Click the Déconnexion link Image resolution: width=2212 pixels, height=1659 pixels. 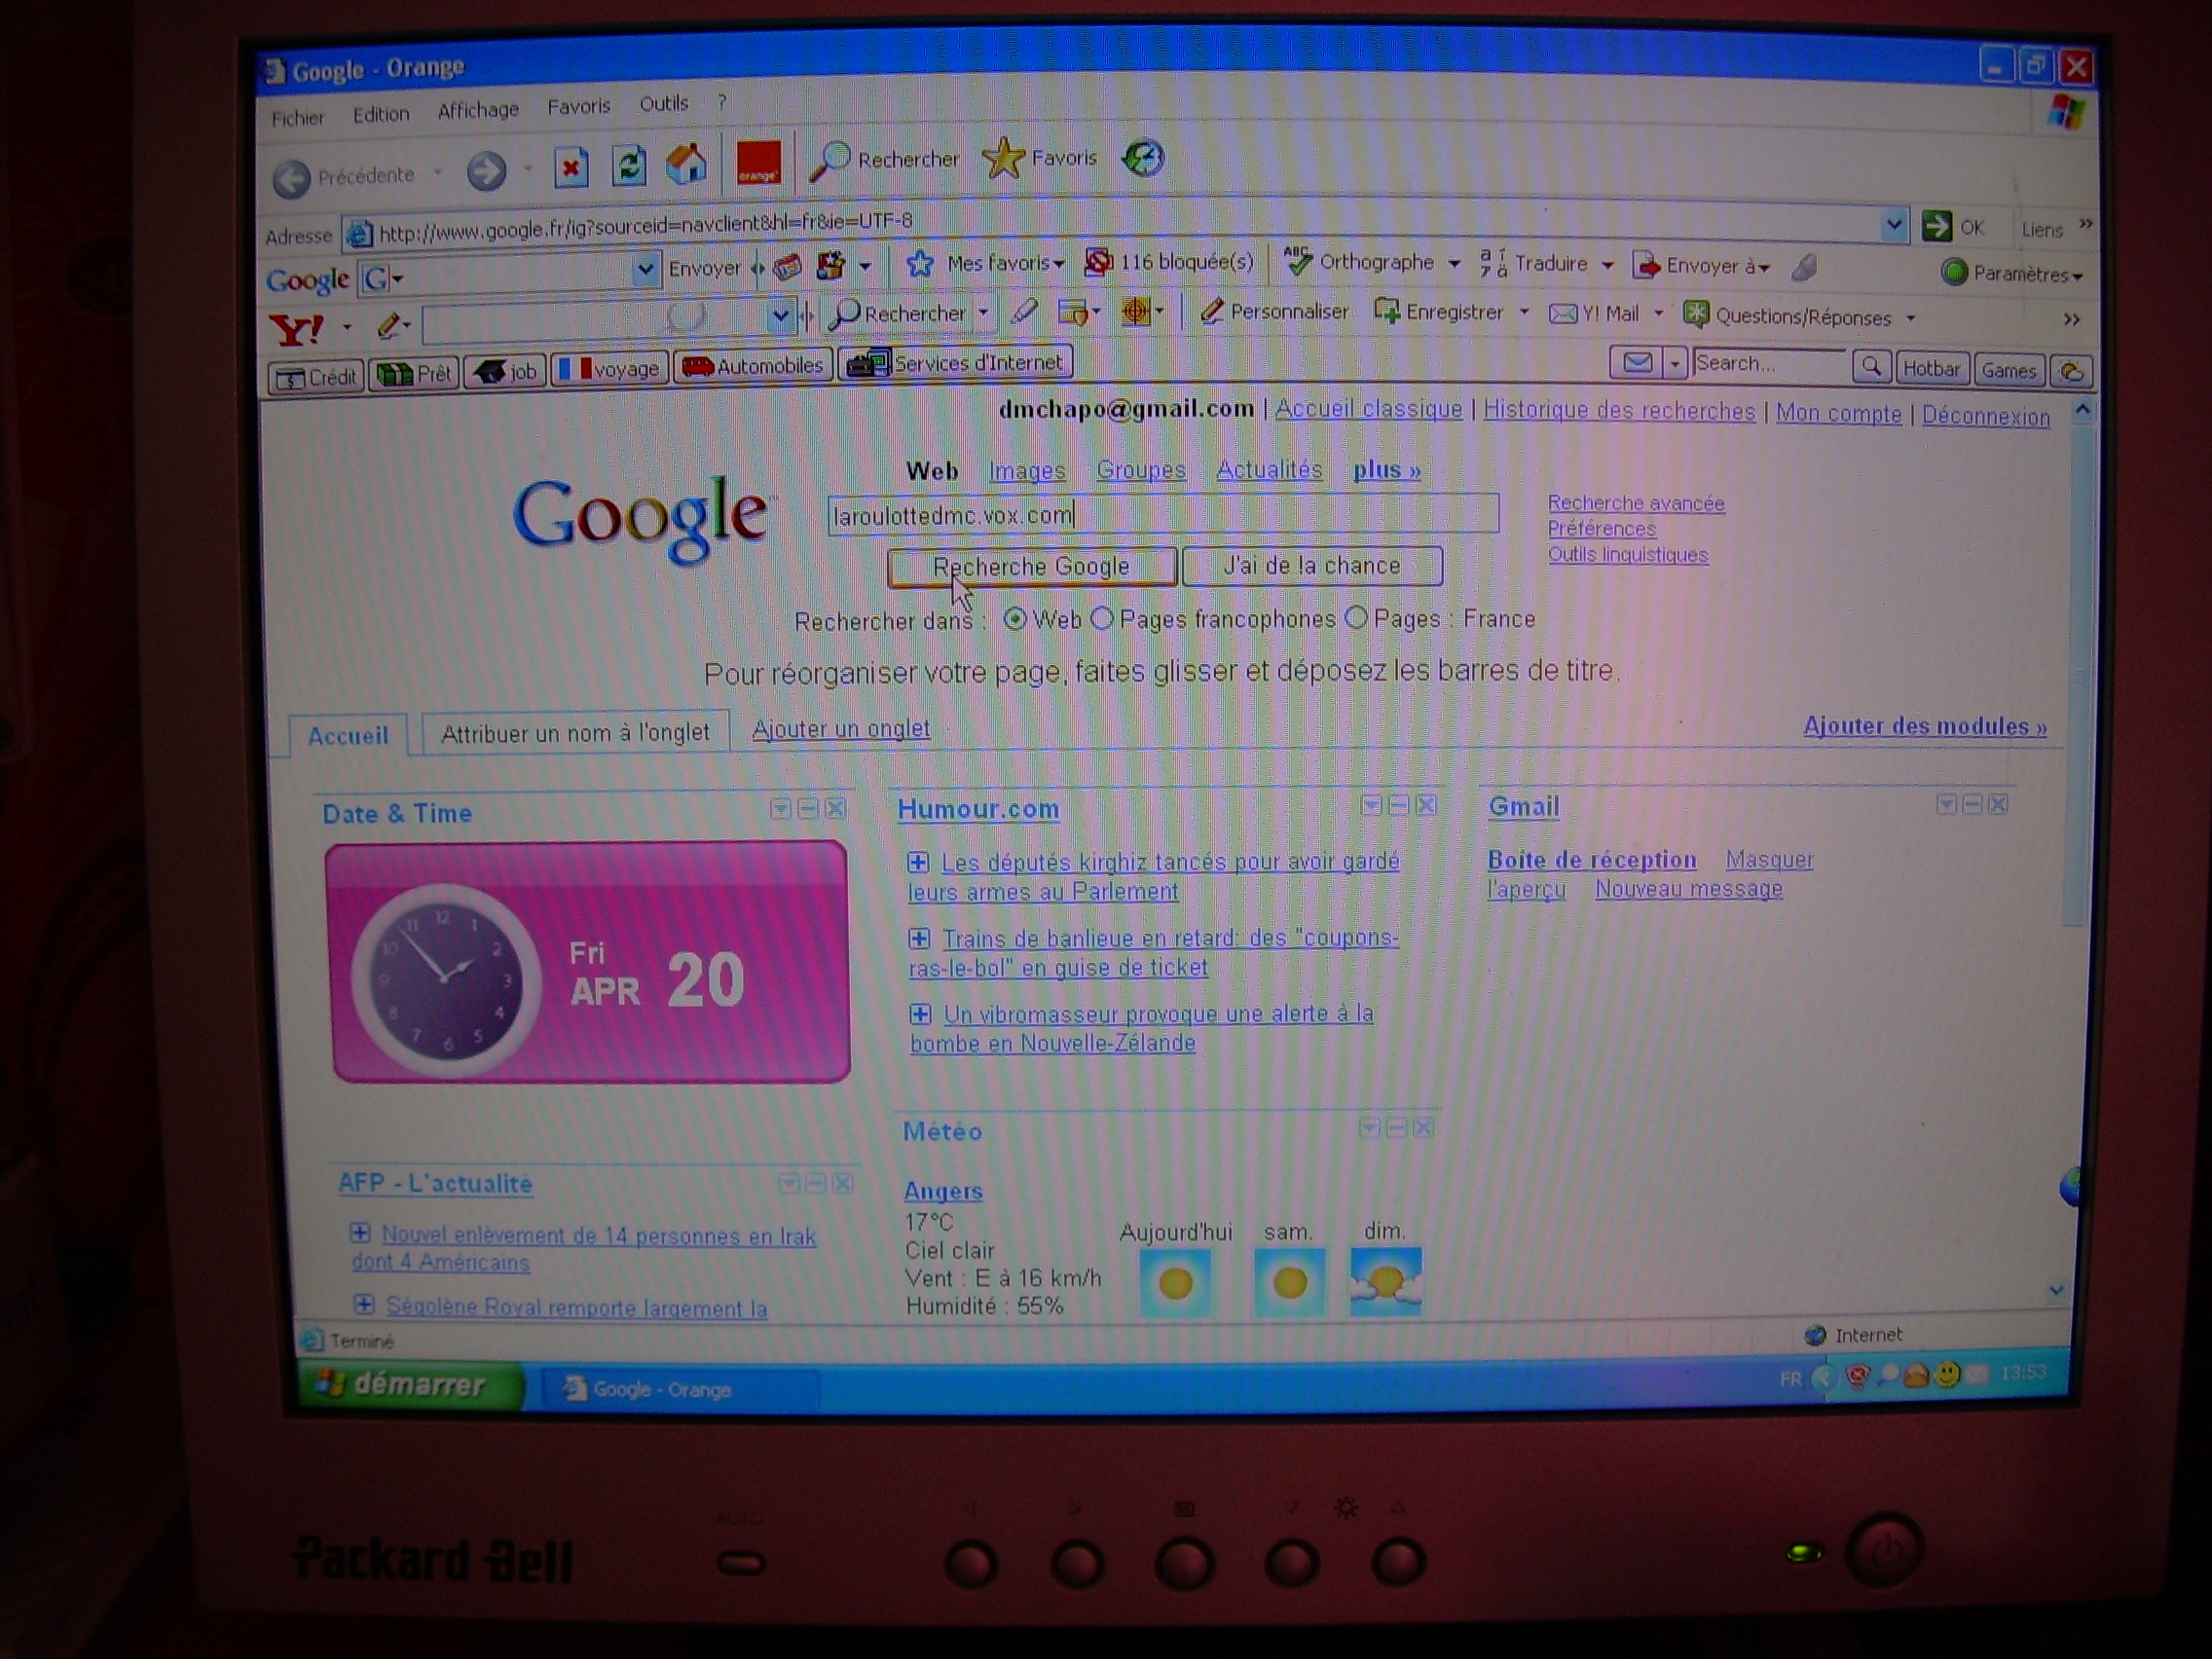(1986, 416)
